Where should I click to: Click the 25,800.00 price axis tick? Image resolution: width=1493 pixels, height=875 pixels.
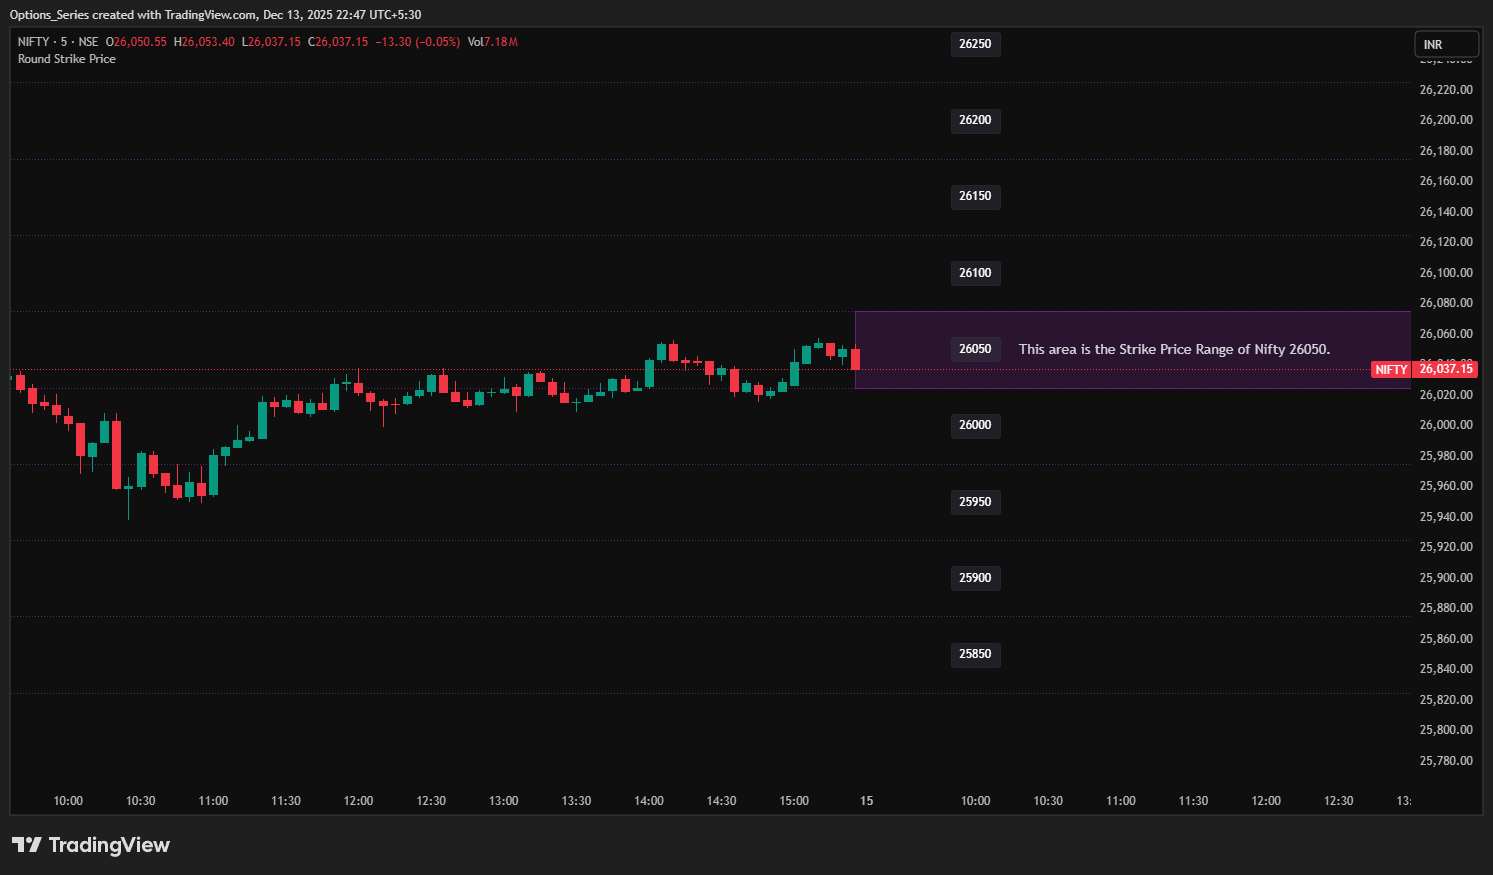click(1446, 730)
